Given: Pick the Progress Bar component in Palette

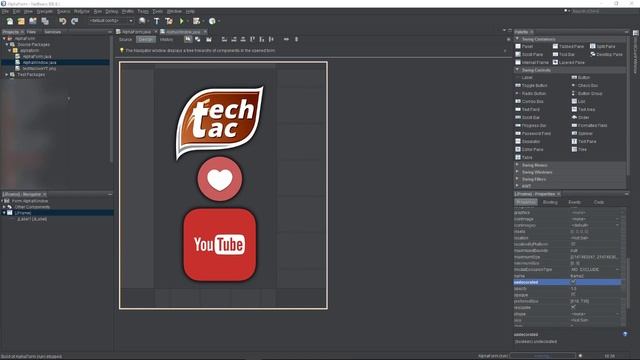Looking at the screenshot, I should tap(531, 126).
